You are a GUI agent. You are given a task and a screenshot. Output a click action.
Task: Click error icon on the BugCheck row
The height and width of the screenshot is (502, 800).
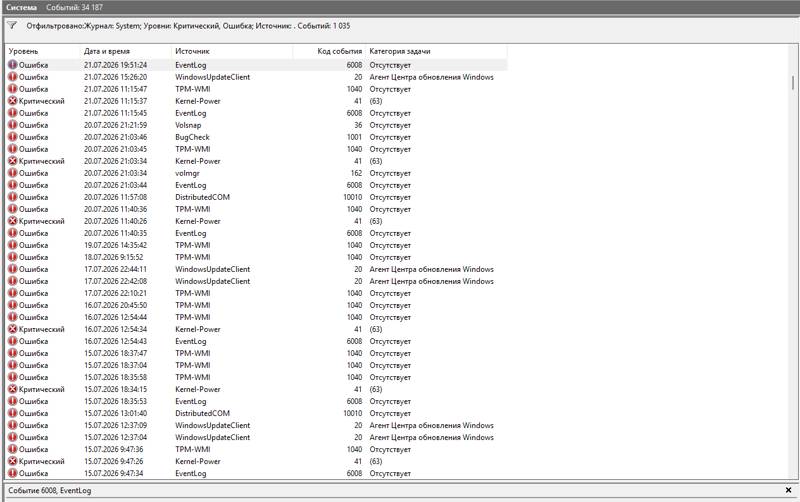[13, 137]
